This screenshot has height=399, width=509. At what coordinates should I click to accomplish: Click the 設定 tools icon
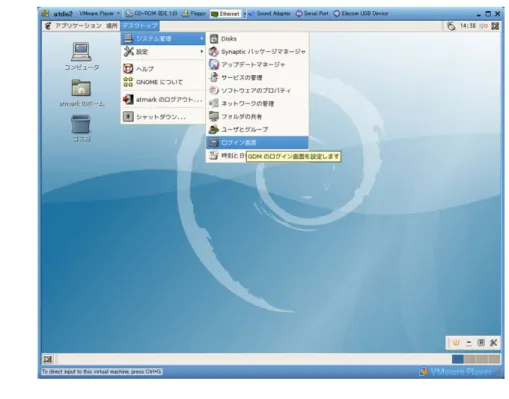pyautogui.click(x=128, y=52)
